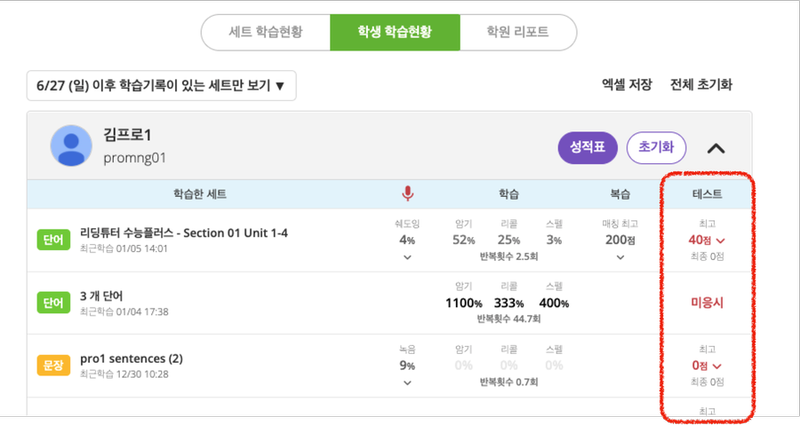Click the green 단어 badge for 리딩튜터 수능플러스
The height and width of the screenshot is (425, 800).
click(x=54, y=240)
